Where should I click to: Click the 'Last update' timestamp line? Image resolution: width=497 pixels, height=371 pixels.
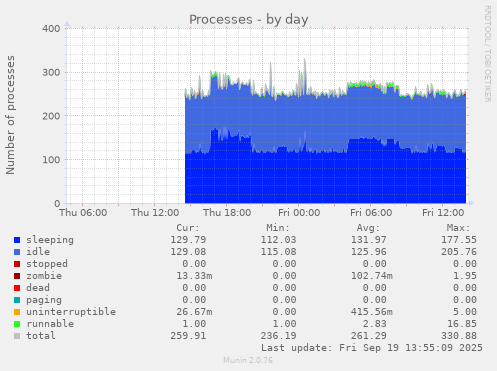pos(372,348)
